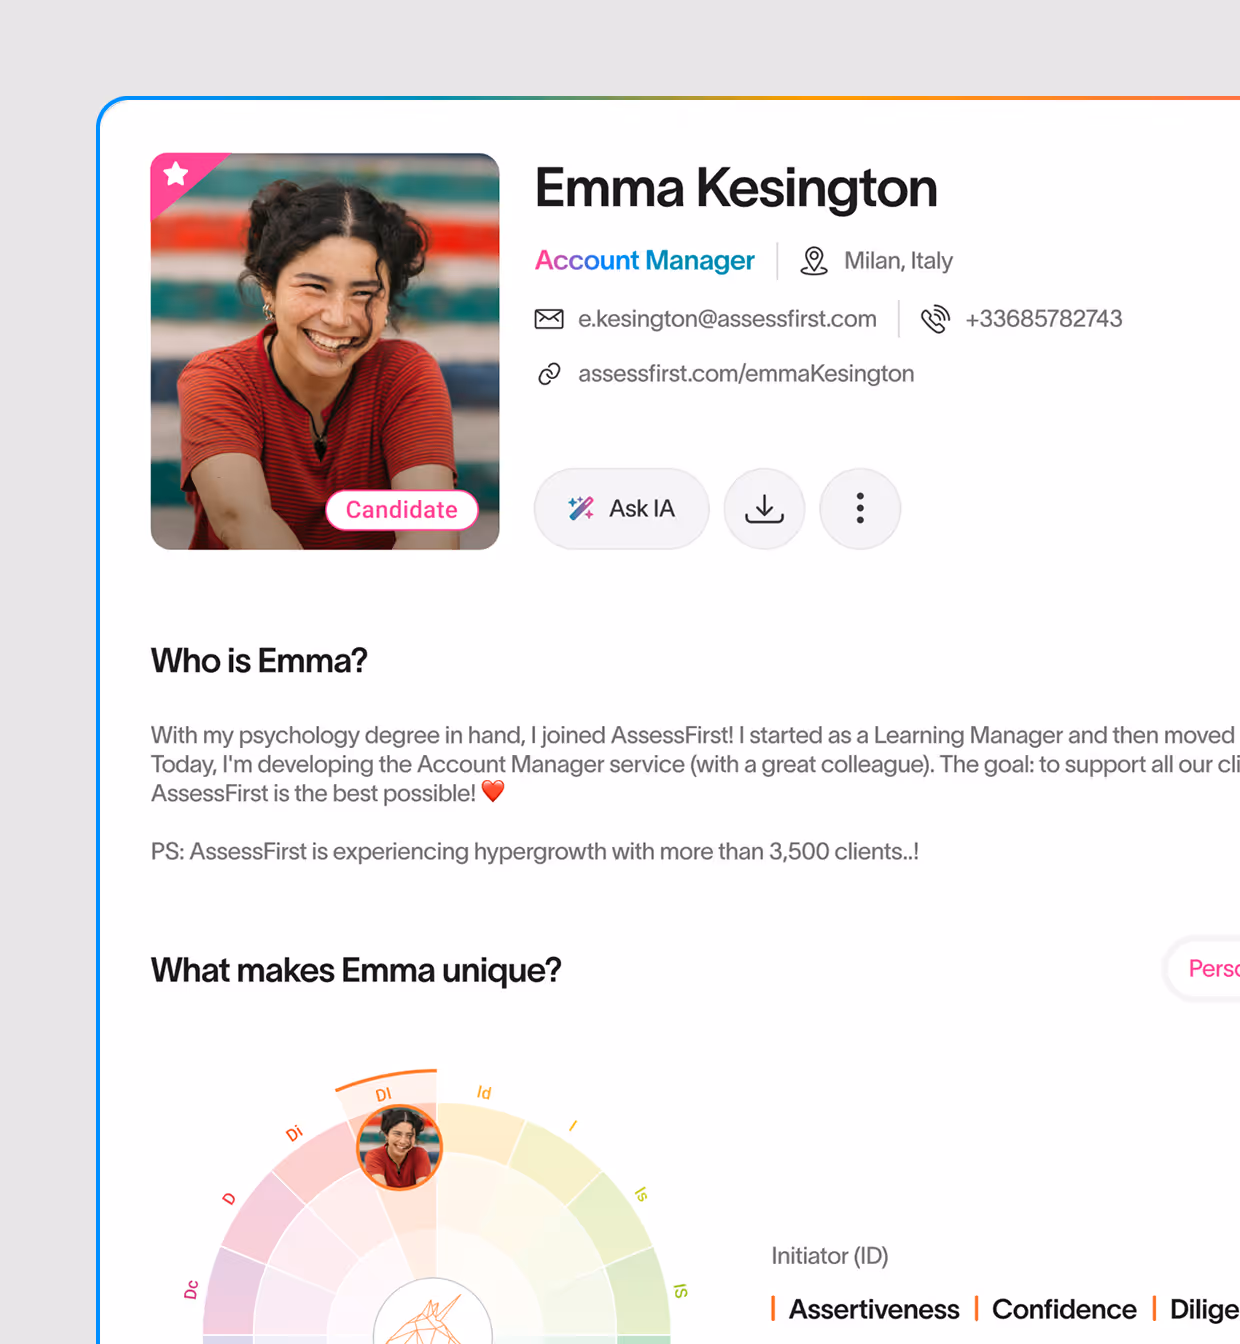Click the red heart emoji in bio
Viewport: 1240px width, 1344px height.
point(493,792)
